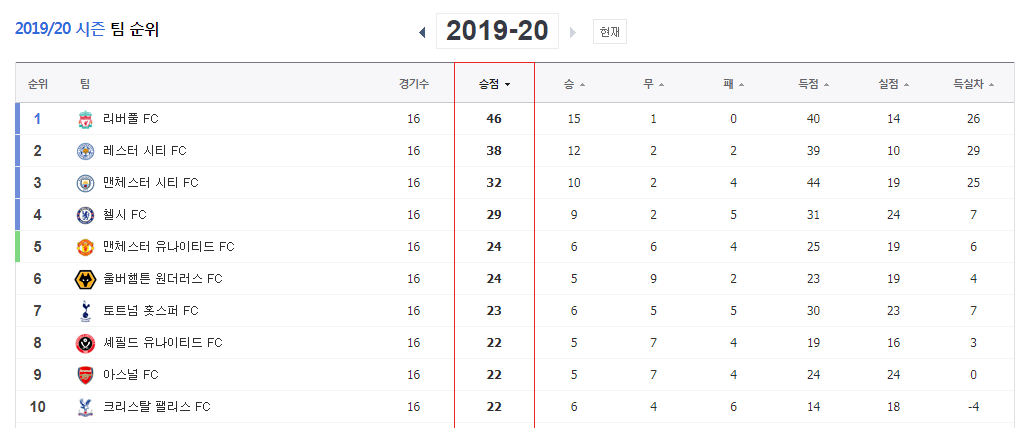Go to next season with right arrow

point(573,32)
